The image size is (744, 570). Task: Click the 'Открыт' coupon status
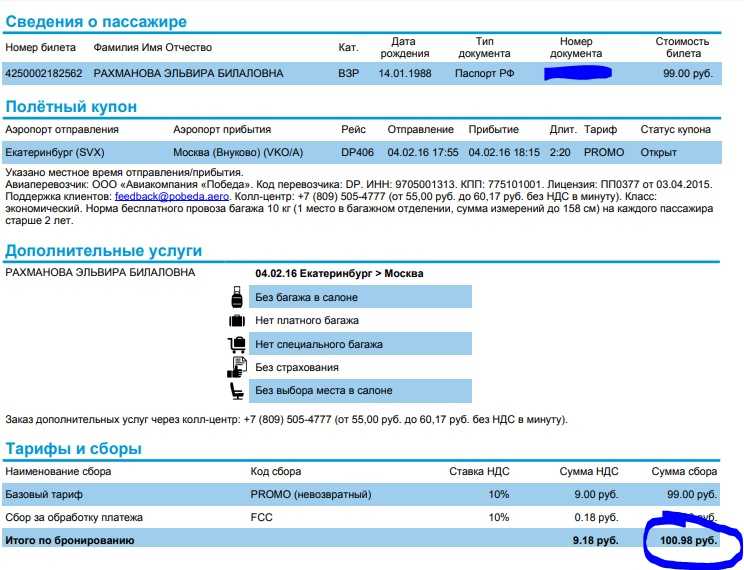(x=658, y=152)
